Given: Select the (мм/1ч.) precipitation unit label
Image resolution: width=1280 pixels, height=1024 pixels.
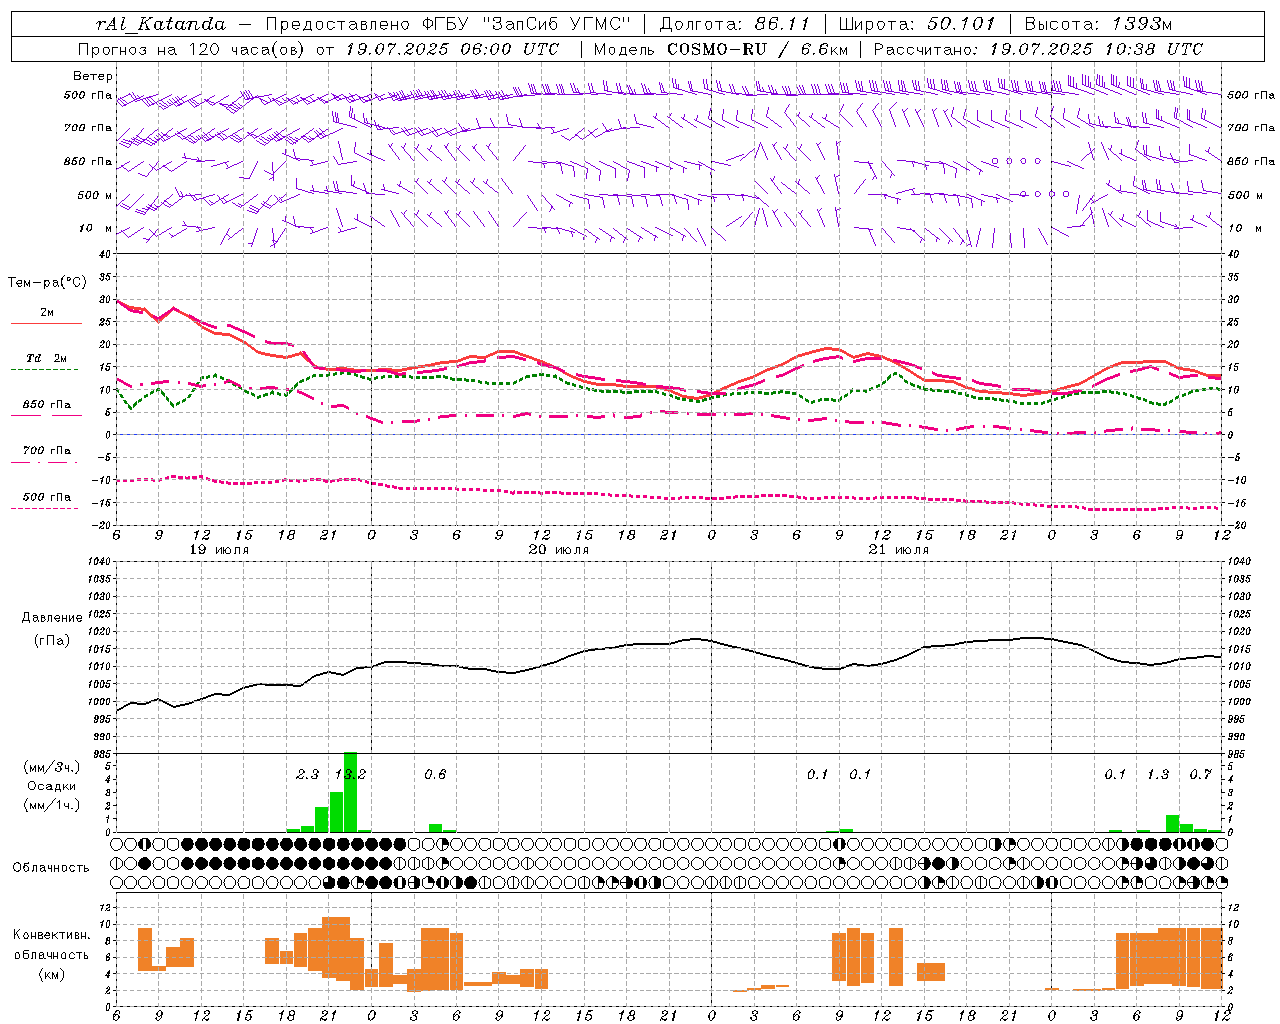Looking at the screenshot, I should pyautogui.click(x=51, y=805).
